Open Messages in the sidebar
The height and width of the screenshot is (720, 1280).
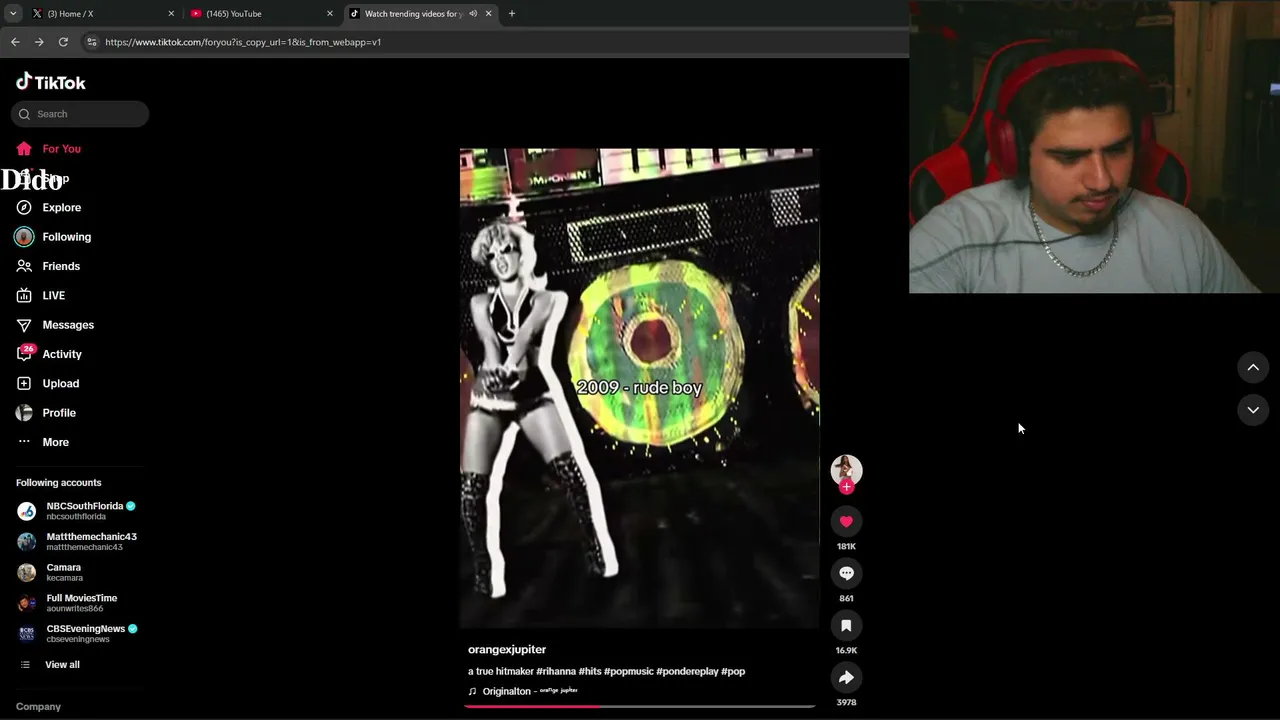(x=68, y=325)
